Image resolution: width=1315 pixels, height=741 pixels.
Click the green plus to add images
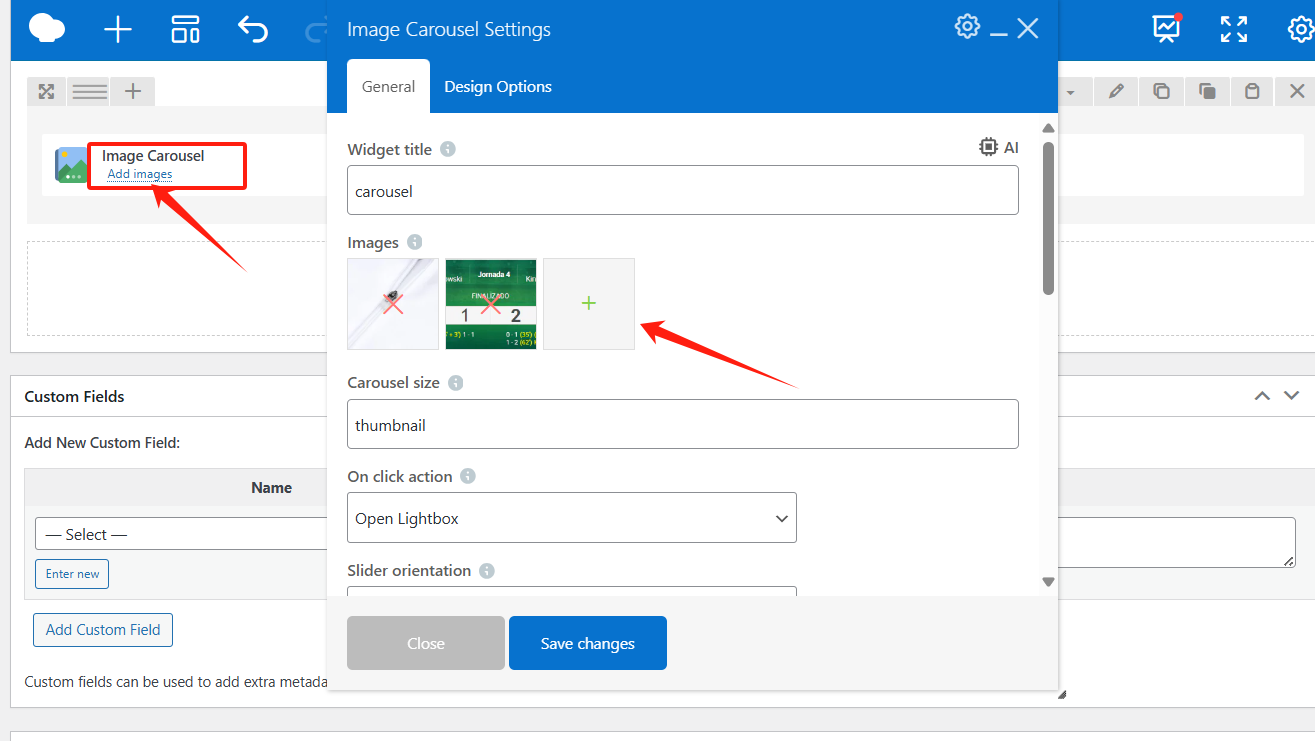[x=589, y=304]
